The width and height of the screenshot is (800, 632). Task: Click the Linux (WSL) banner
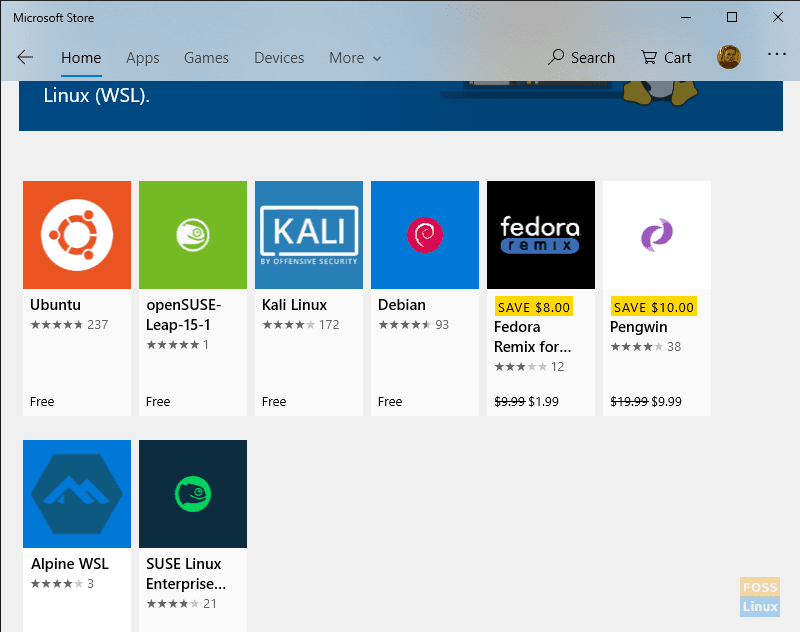click(401, 106)
